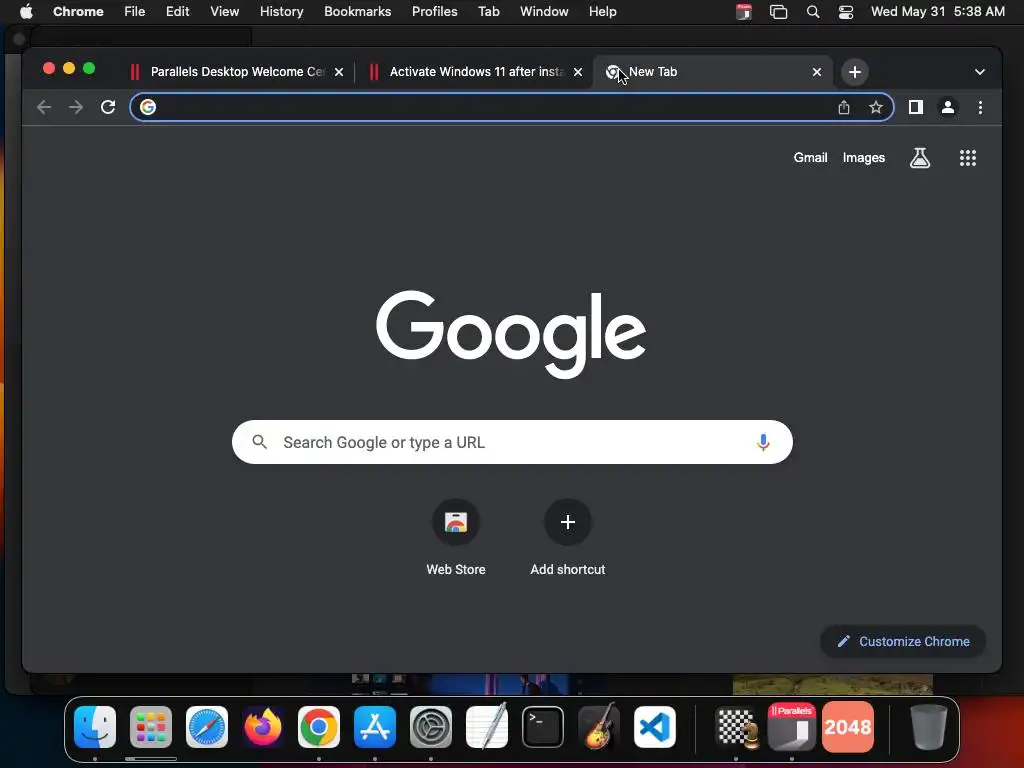Open GarageBand from the Dock

(x=599, y=726)
